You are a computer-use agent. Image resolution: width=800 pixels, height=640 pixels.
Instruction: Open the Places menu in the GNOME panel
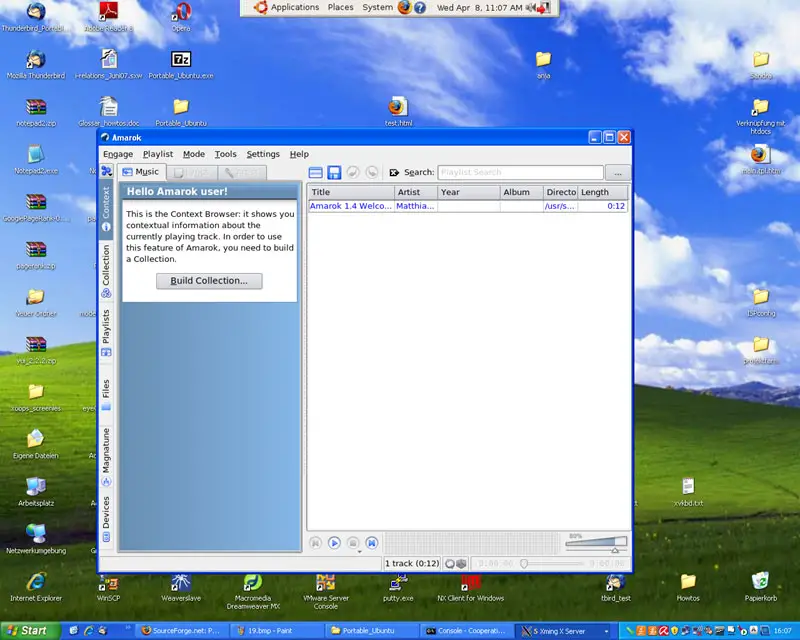click(340, 7)
